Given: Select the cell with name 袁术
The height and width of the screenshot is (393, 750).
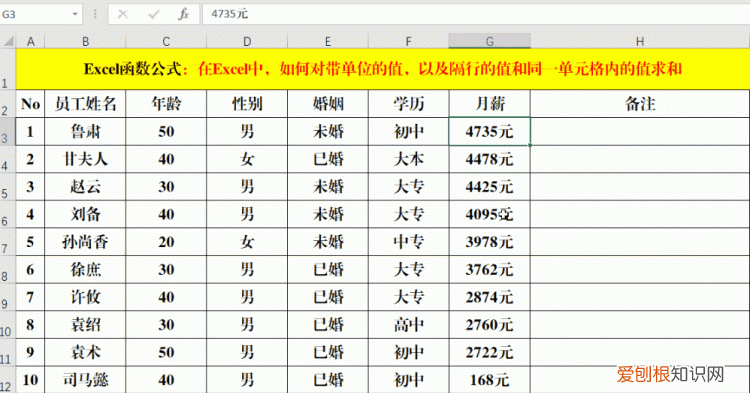Looking at the screenshot, I should click(86, 352).
